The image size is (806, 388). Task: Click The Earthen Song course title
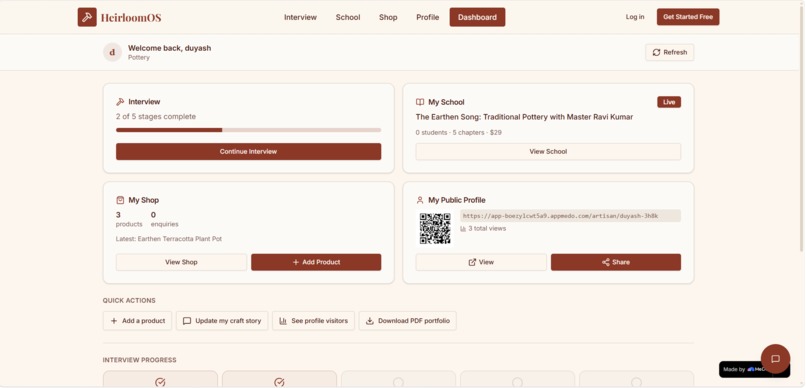[x=524, y=117]
